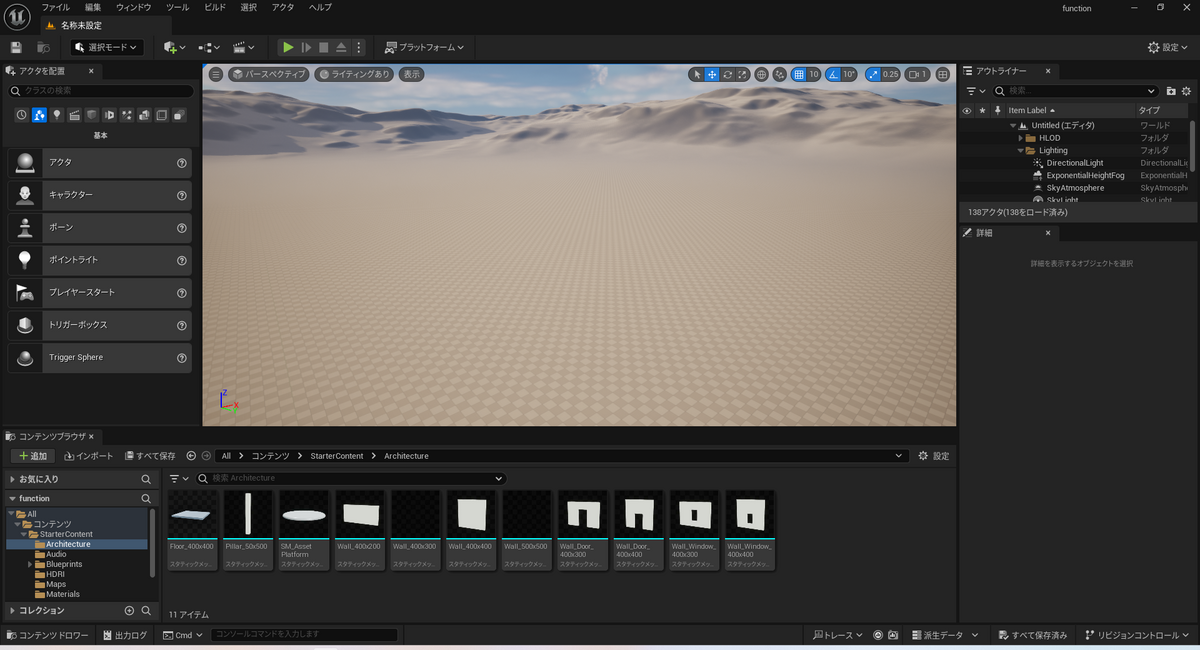Viewport: 1200px width, 650px height.
Task: Select the viewport selection cursor arrow icon
Action: click(697, 74)
